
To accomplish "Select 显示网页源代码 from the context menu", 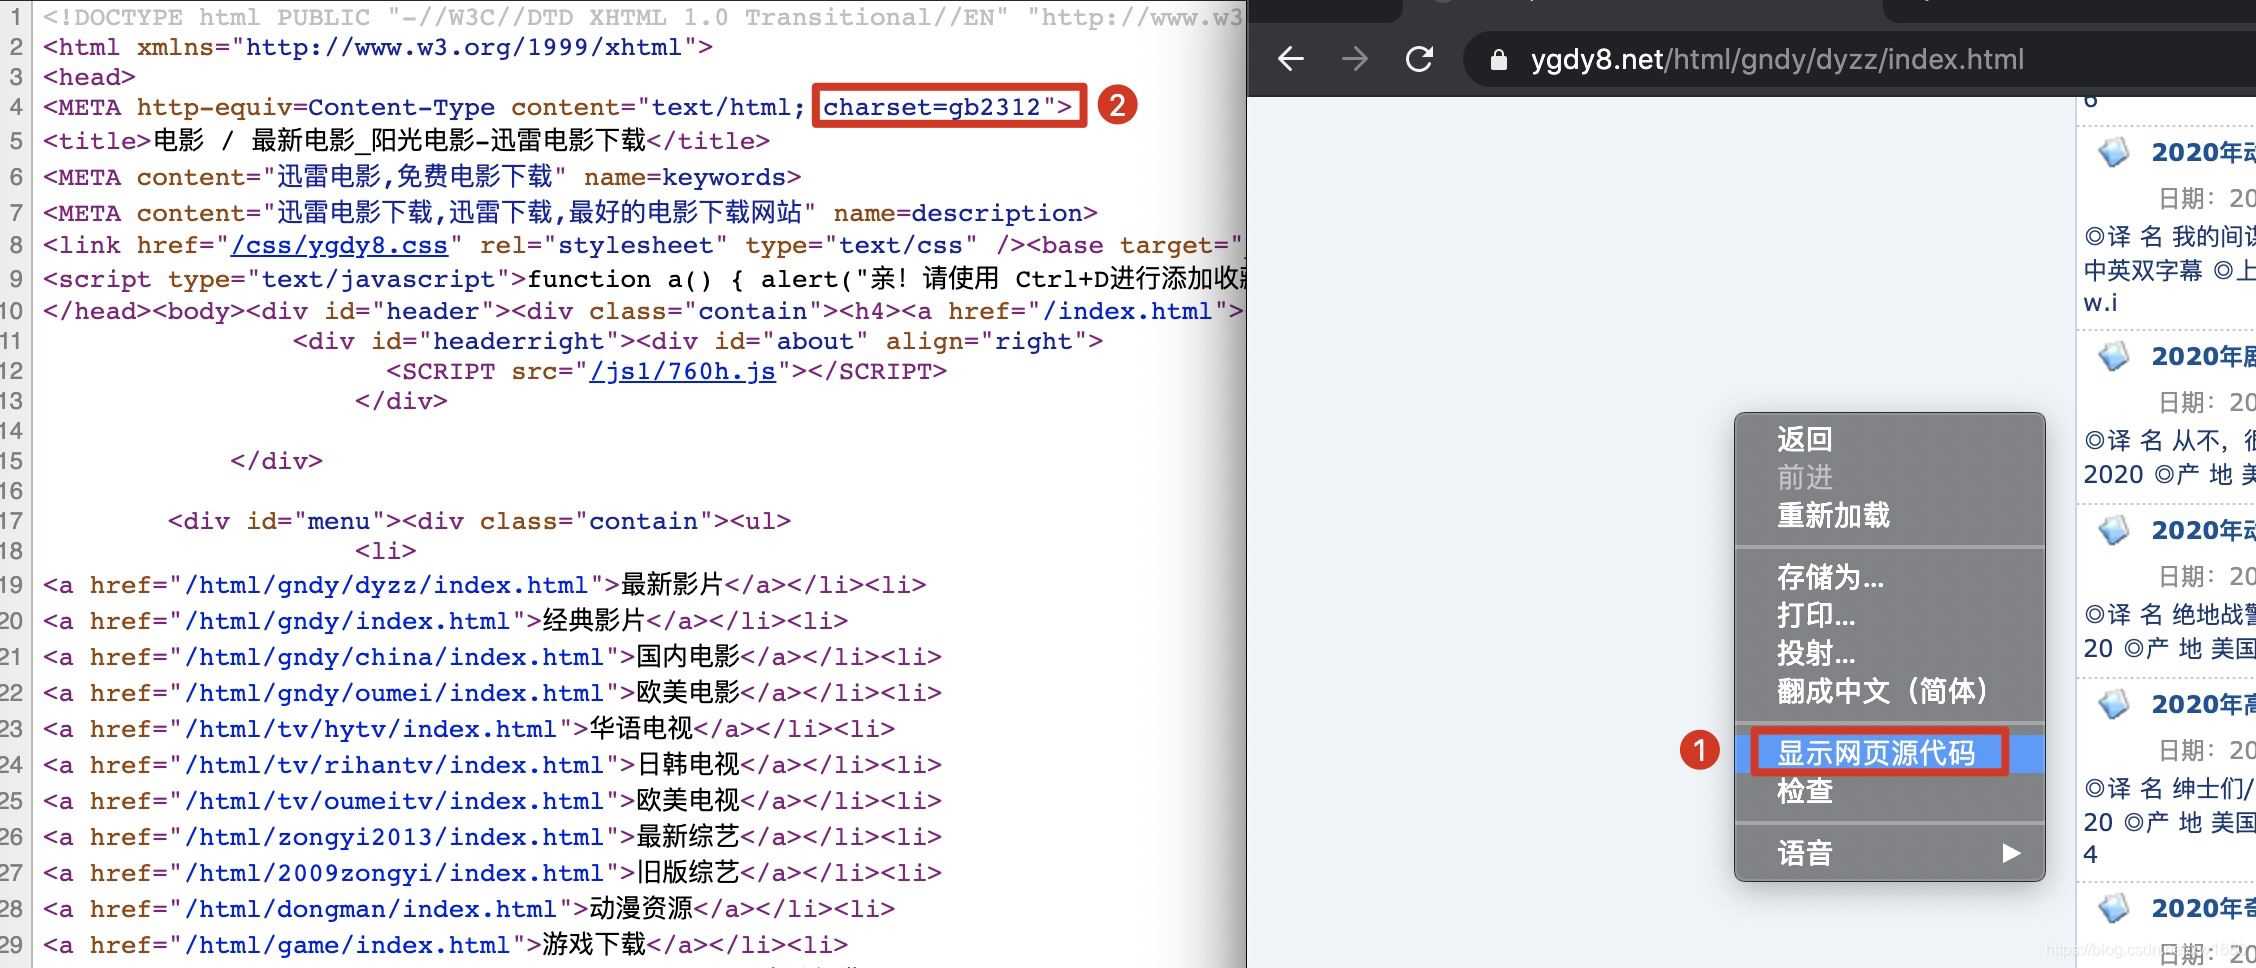I will 1878,753.
